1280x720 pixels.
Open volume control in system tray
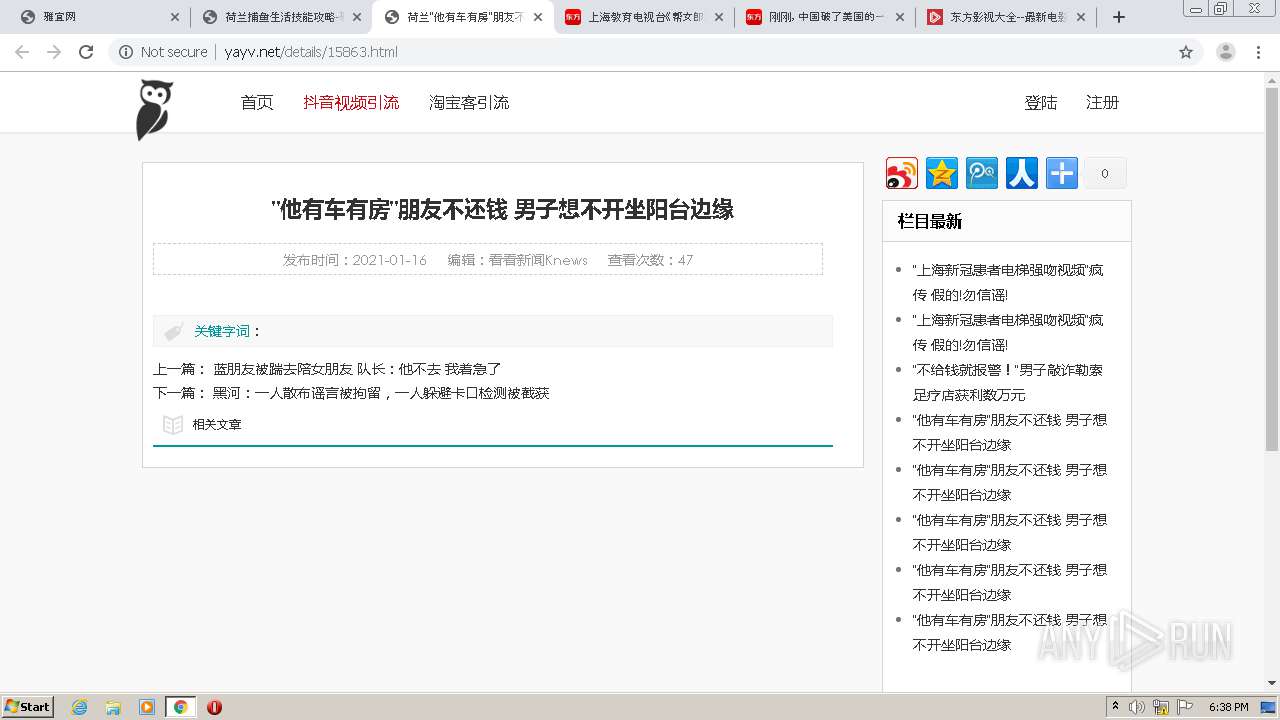click(x=1137, y=707)
